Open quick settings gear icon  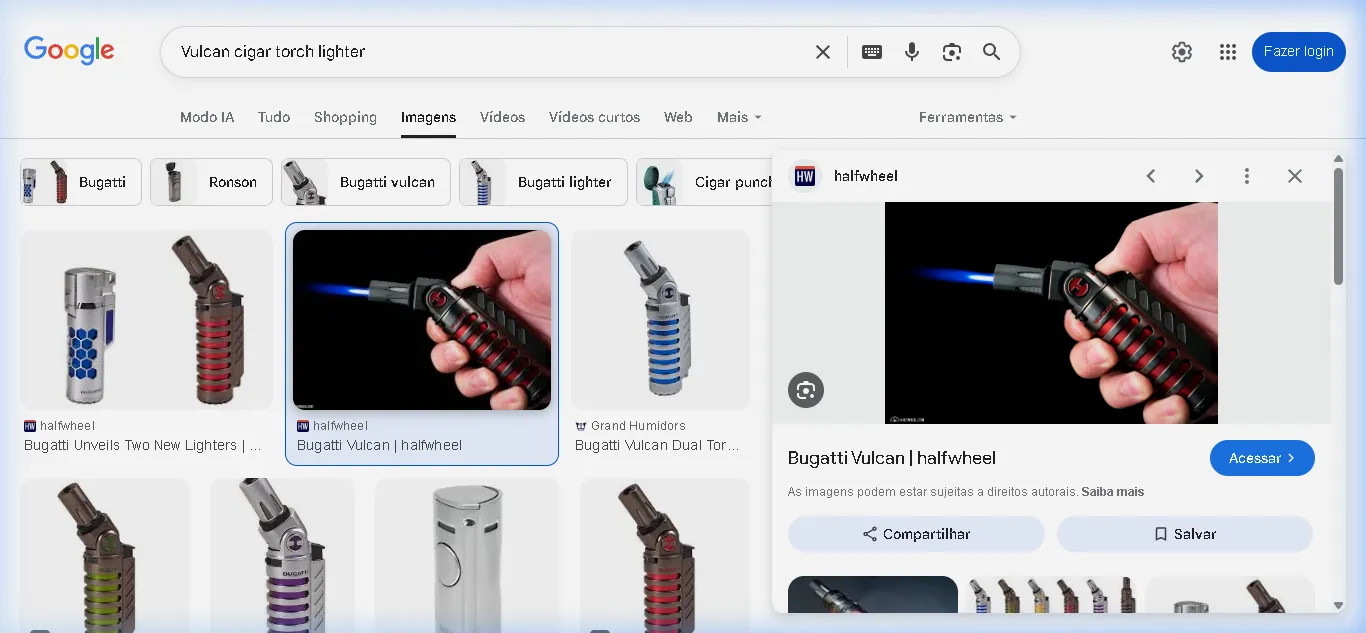[x=1182, y=52]
